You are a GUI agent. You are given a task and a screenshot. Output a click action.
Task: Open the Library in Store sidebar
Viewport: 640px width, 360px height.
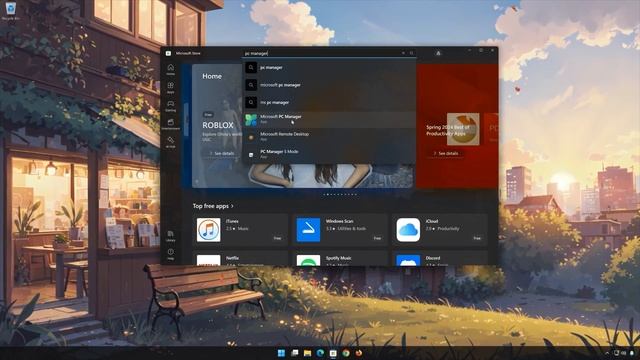pyautogui.click(x=171, y=236)
